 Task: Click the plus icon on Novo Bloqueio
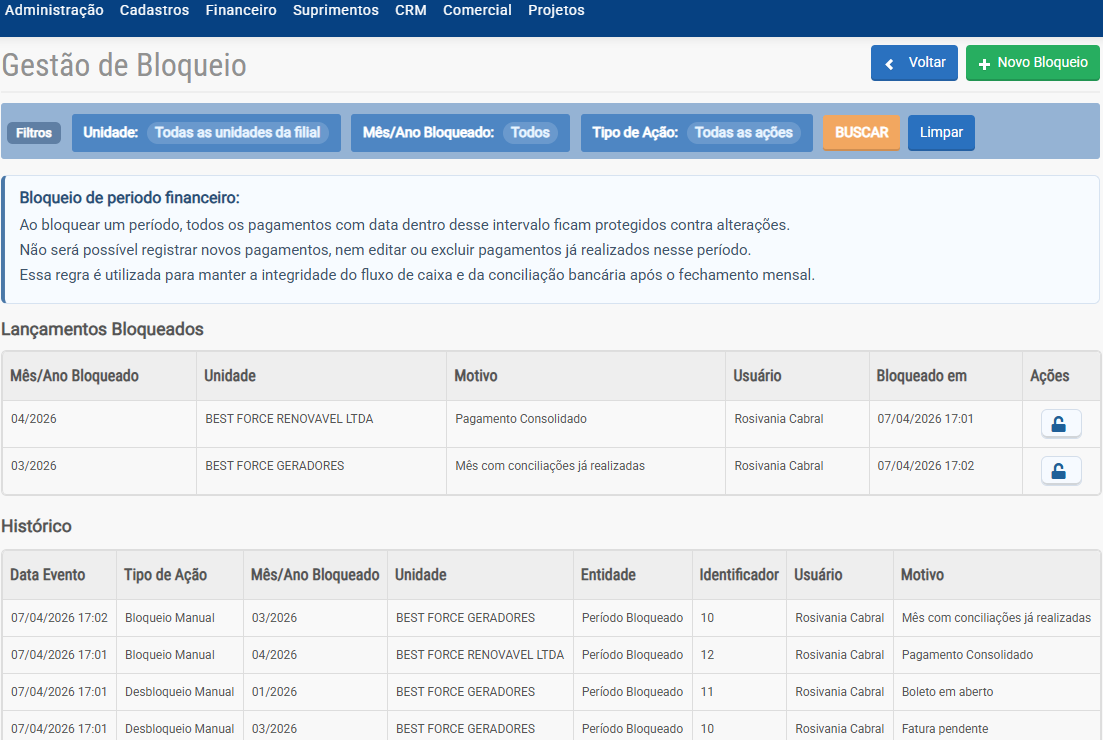[983, 62]
